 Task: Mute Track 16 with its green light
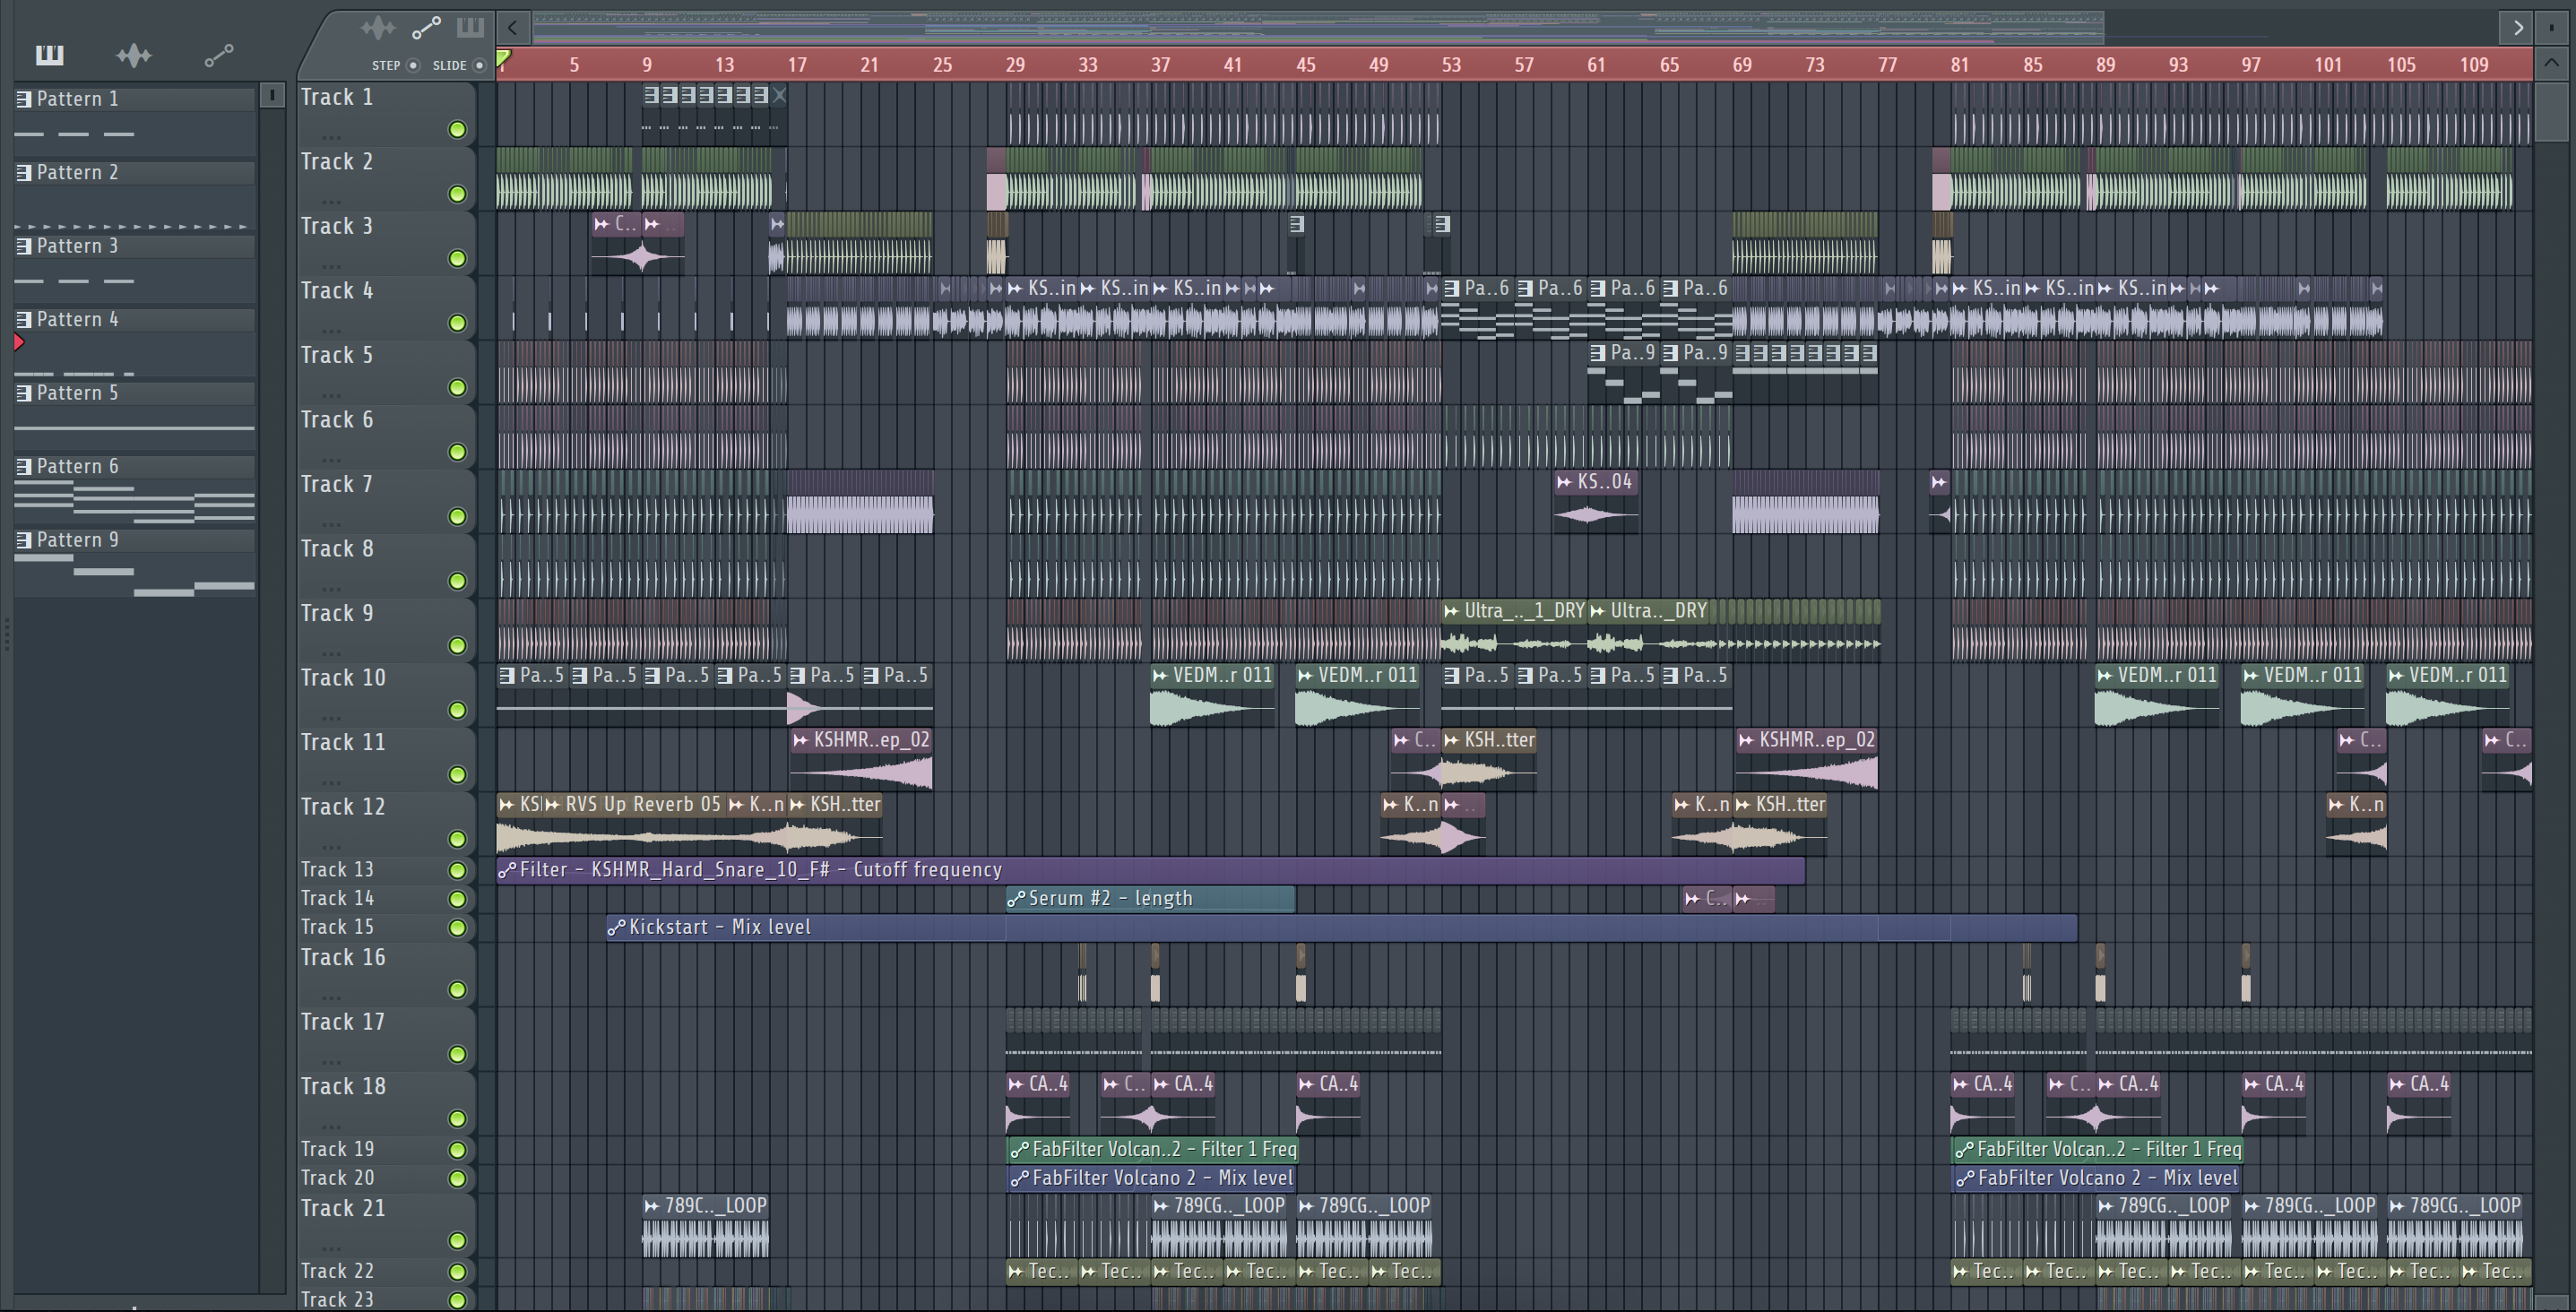458,990
